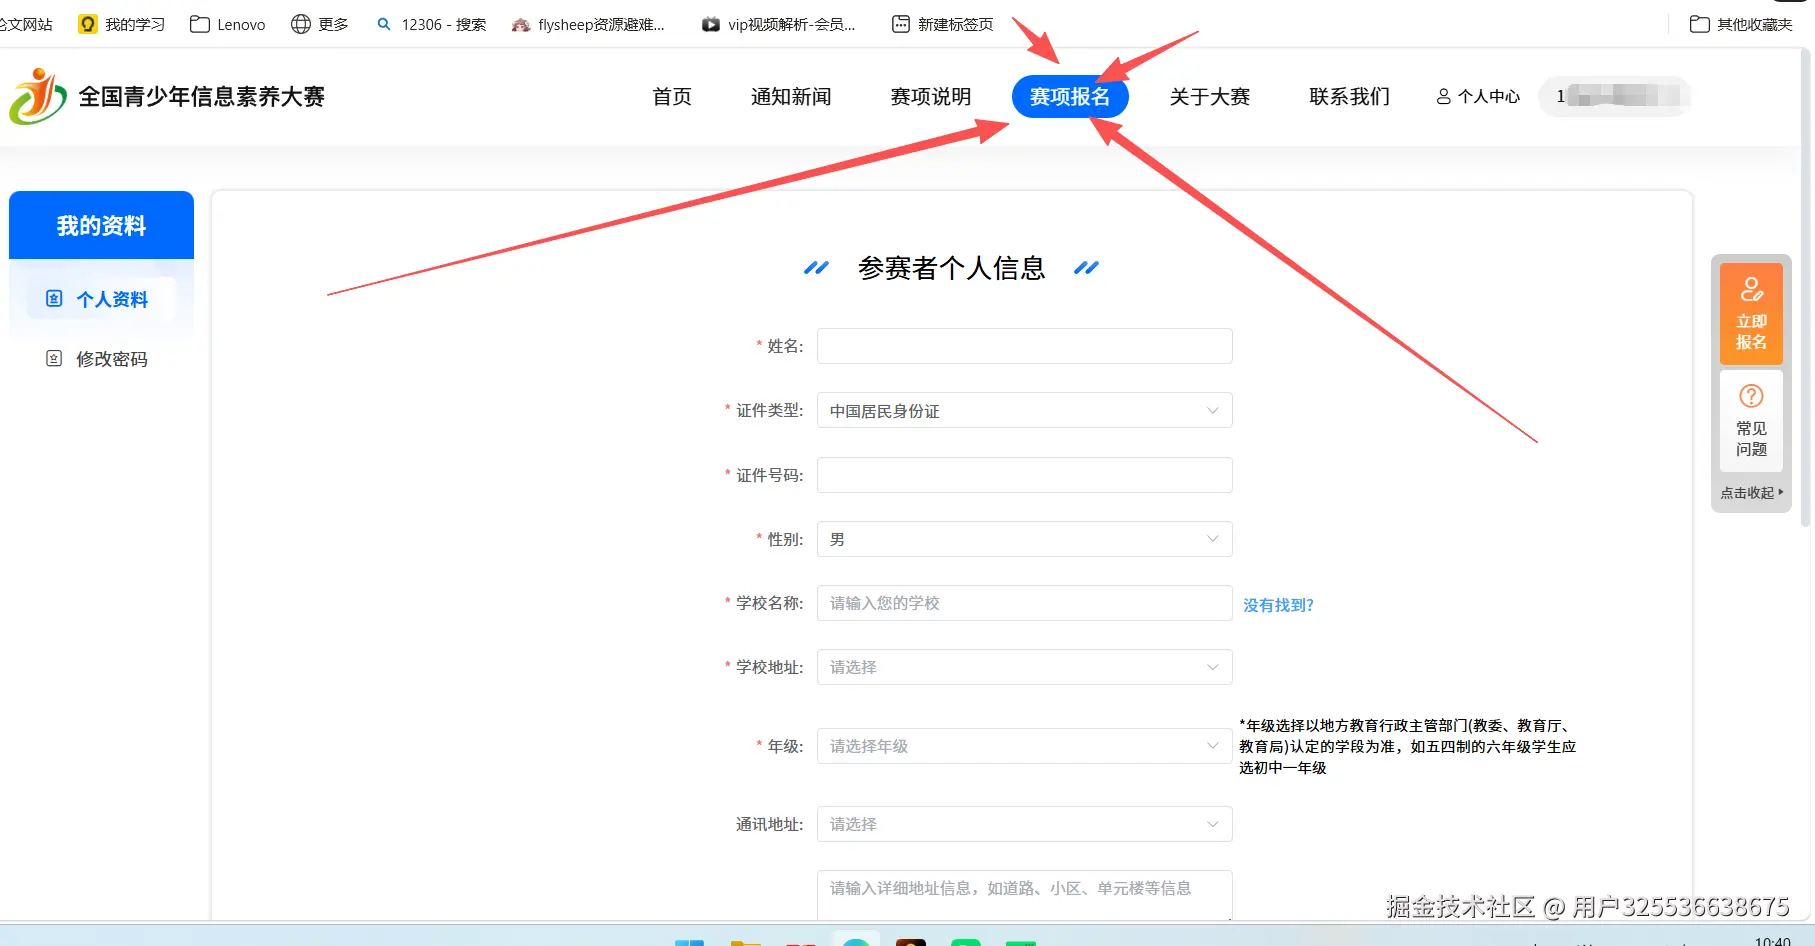The image size is (1815, 946).
Task: Click the 没有找到? link
Action: (x=1278, y=605)
